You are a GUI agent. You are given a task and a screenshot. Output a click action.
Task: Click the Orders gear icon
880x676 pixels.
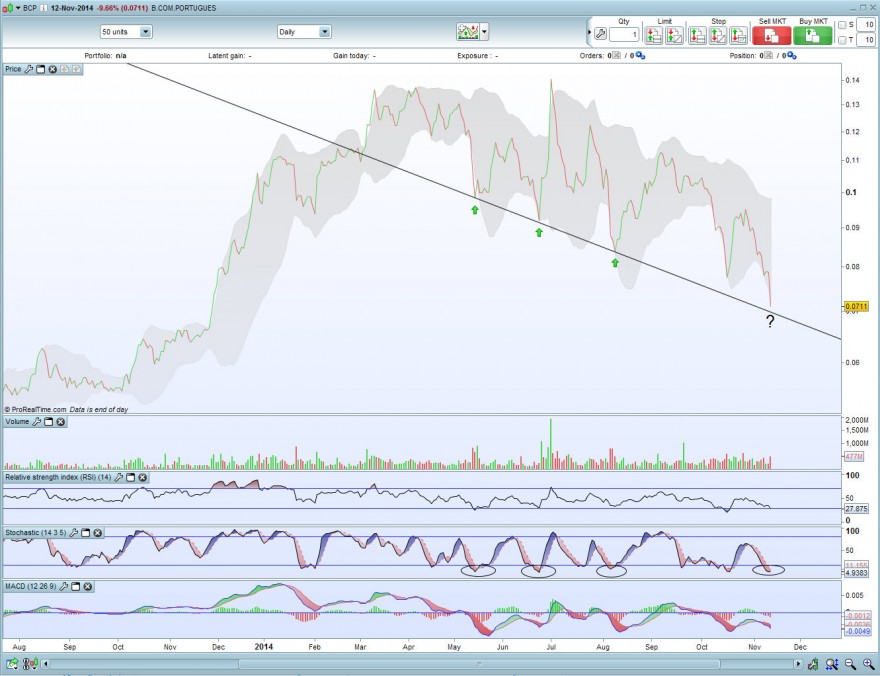pos(640,56)
